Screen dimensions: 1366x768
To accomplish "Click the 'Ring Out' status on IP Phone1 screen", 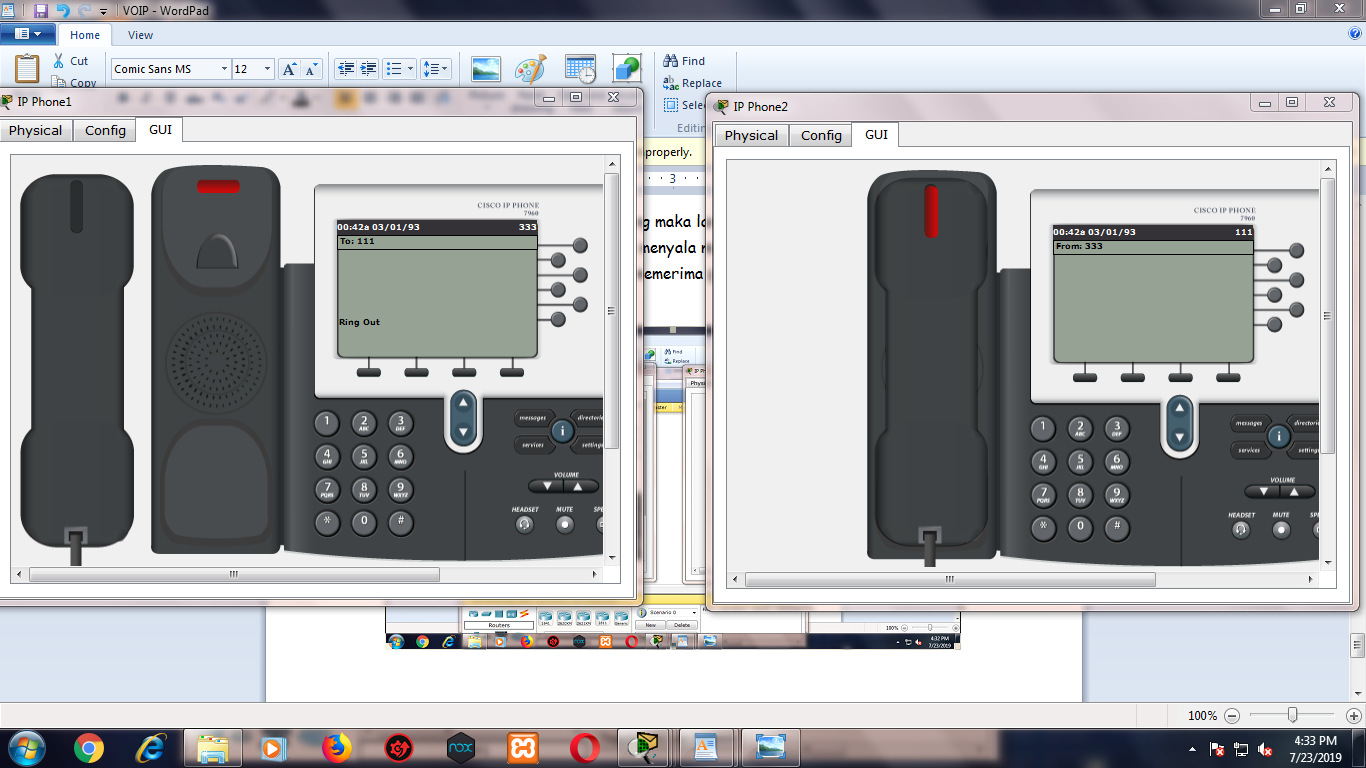I will (x=359, y=322).
